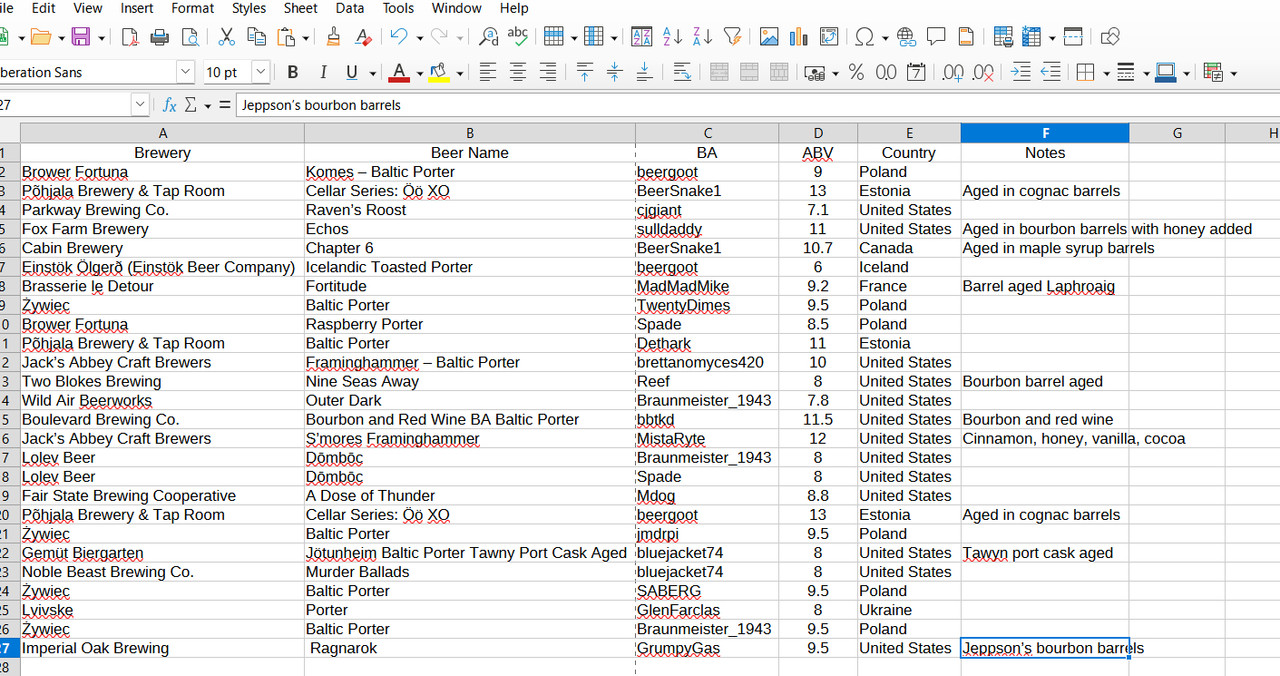Viewport: 1280px width, 676px height.
Task: Insert an image
Action: click(x=769, y=37)
